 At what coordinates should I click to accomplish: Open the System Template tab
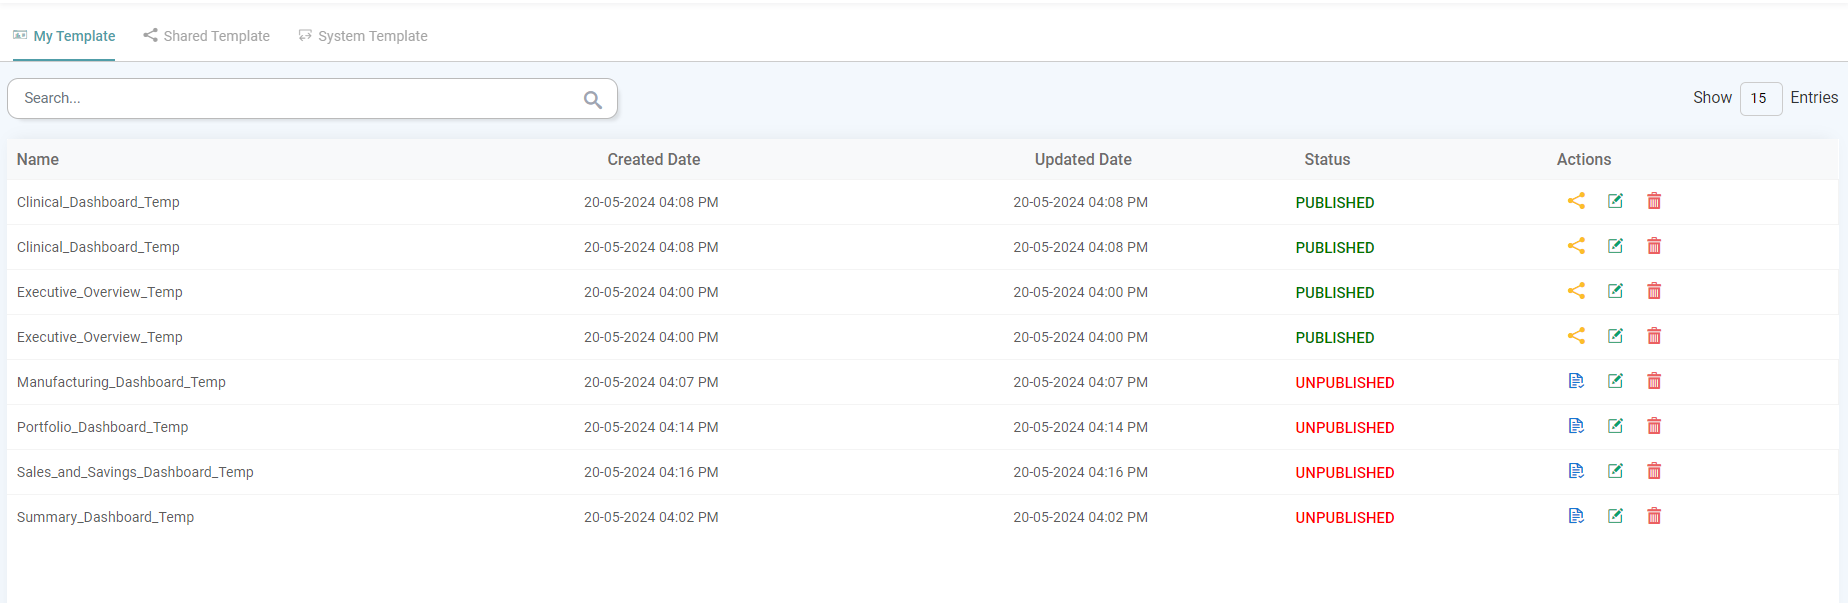363,36
